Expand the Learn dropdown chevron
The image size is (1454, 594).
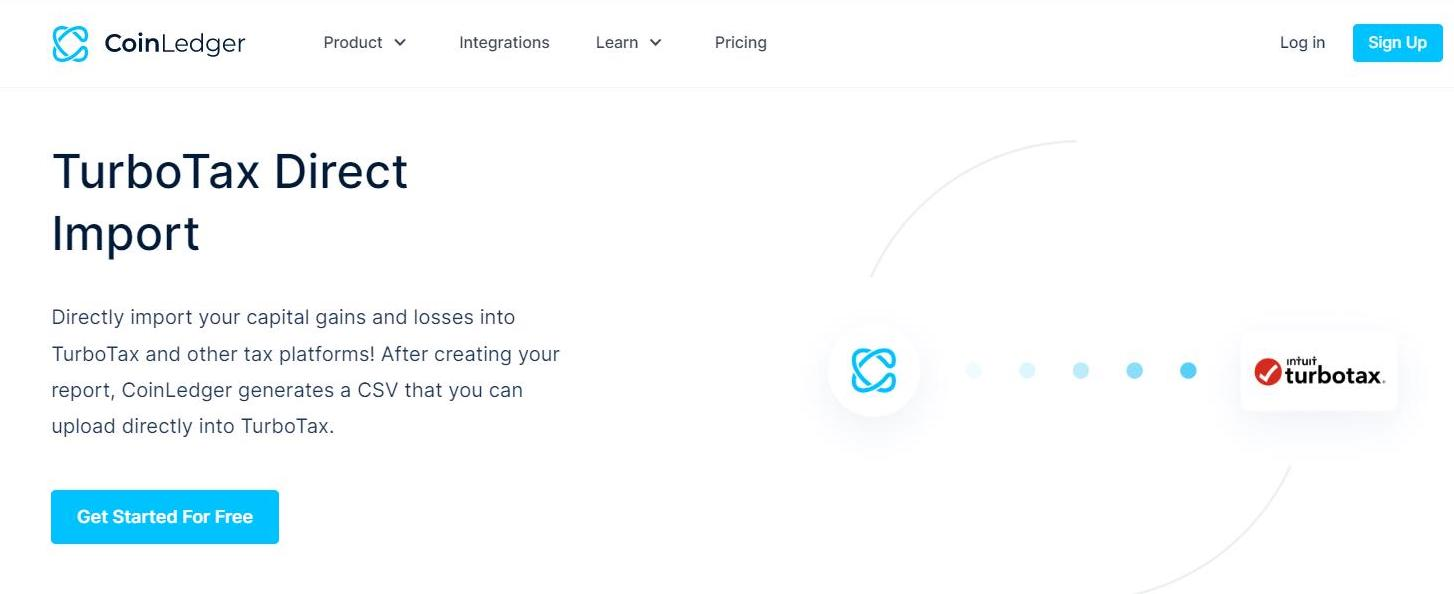(x=656, y=43)
